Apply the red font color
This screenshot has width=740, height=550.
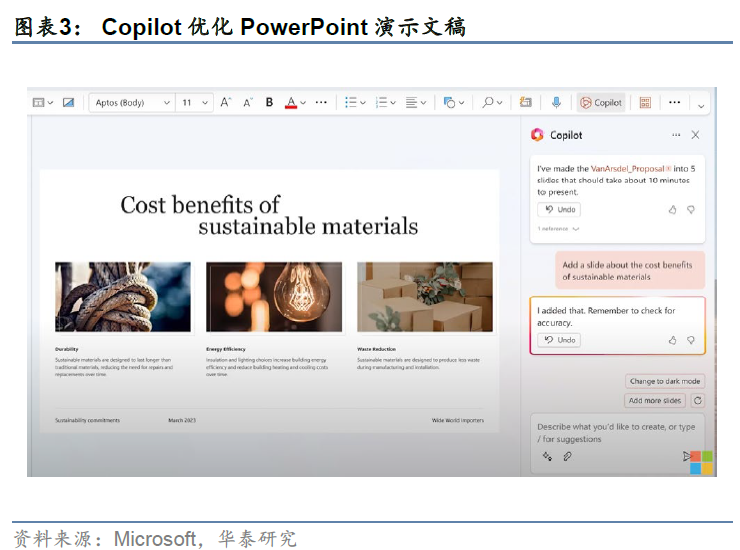pyautogui.click(x=291, y=102)
